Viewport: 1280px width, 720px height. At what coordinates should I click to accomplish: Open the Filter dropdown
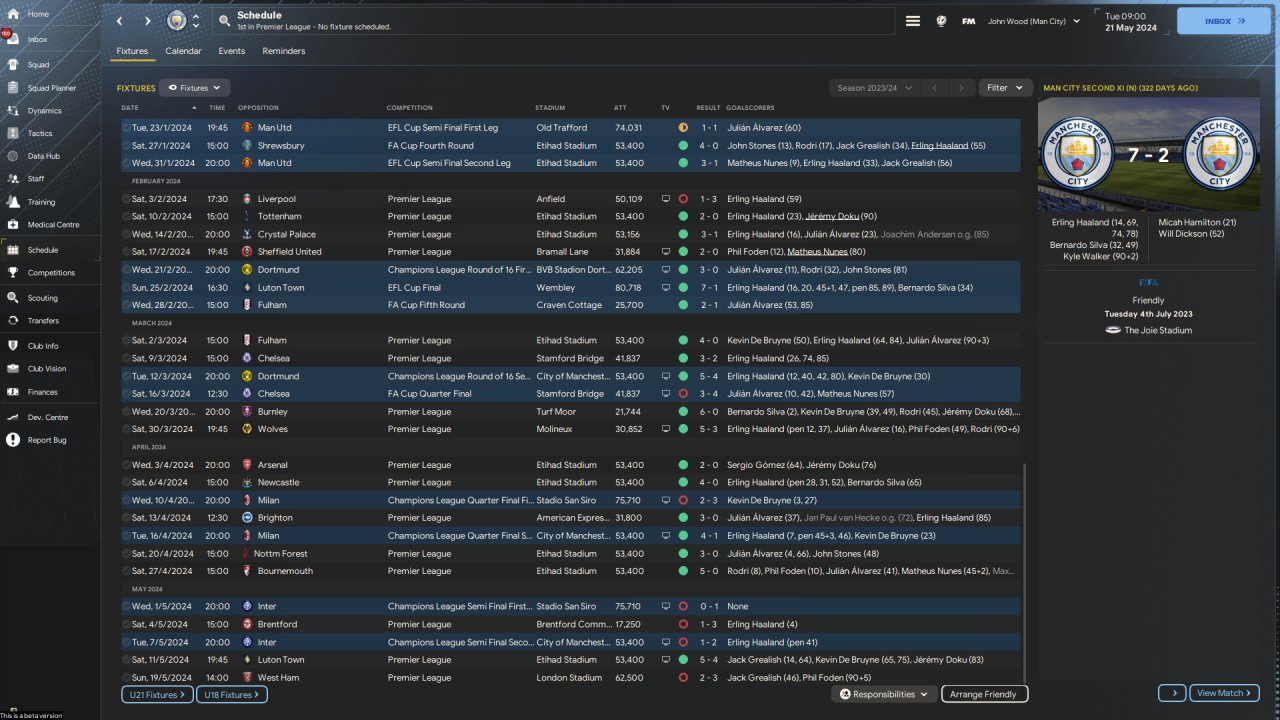point(1004,88)
